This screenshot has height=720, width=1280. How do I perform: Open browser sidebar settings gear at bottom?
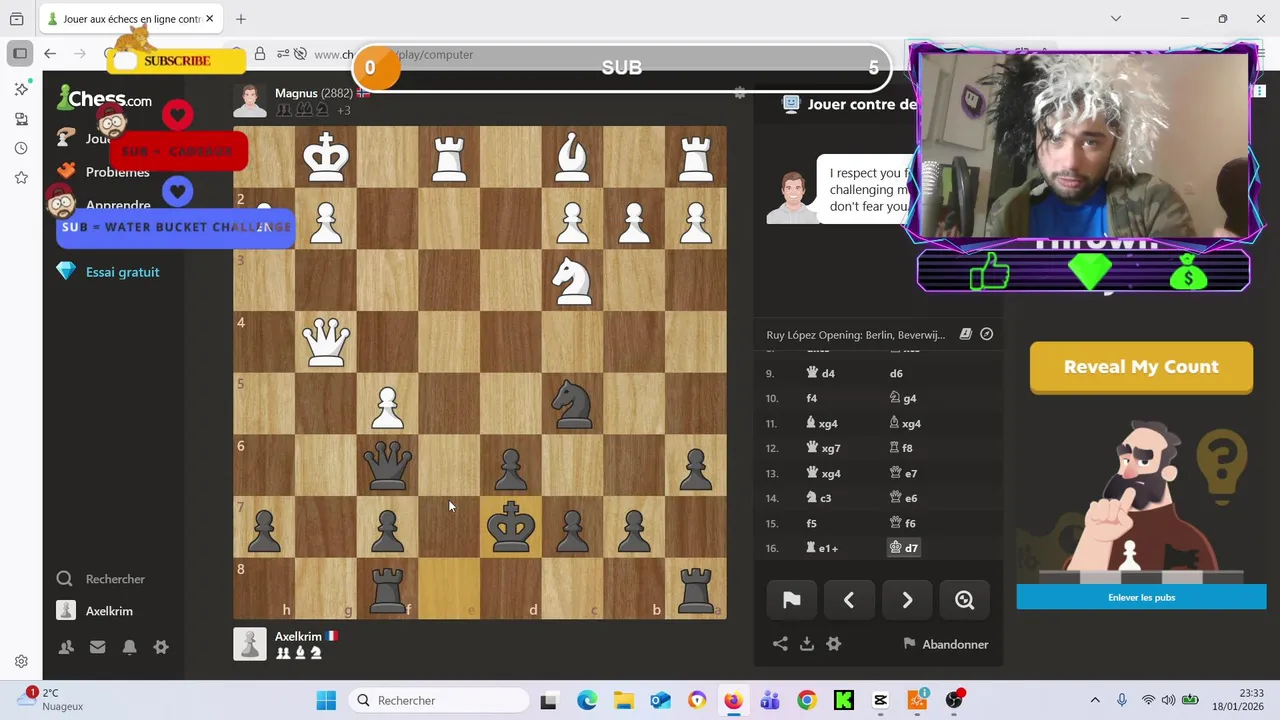click(21, 661)
